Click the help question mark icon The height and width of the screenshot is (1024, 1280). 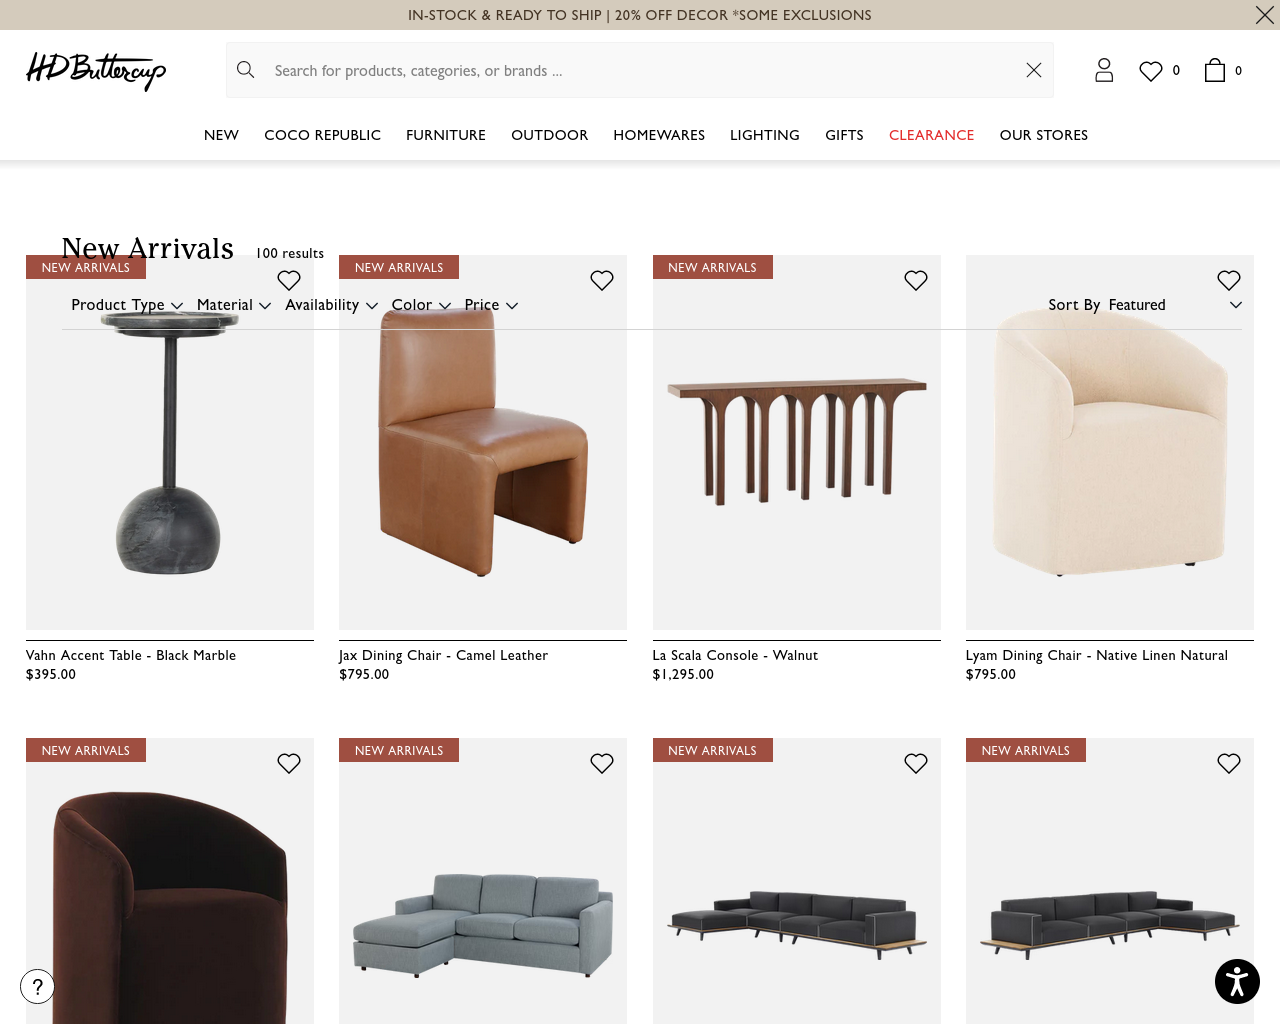coord(37,987)
